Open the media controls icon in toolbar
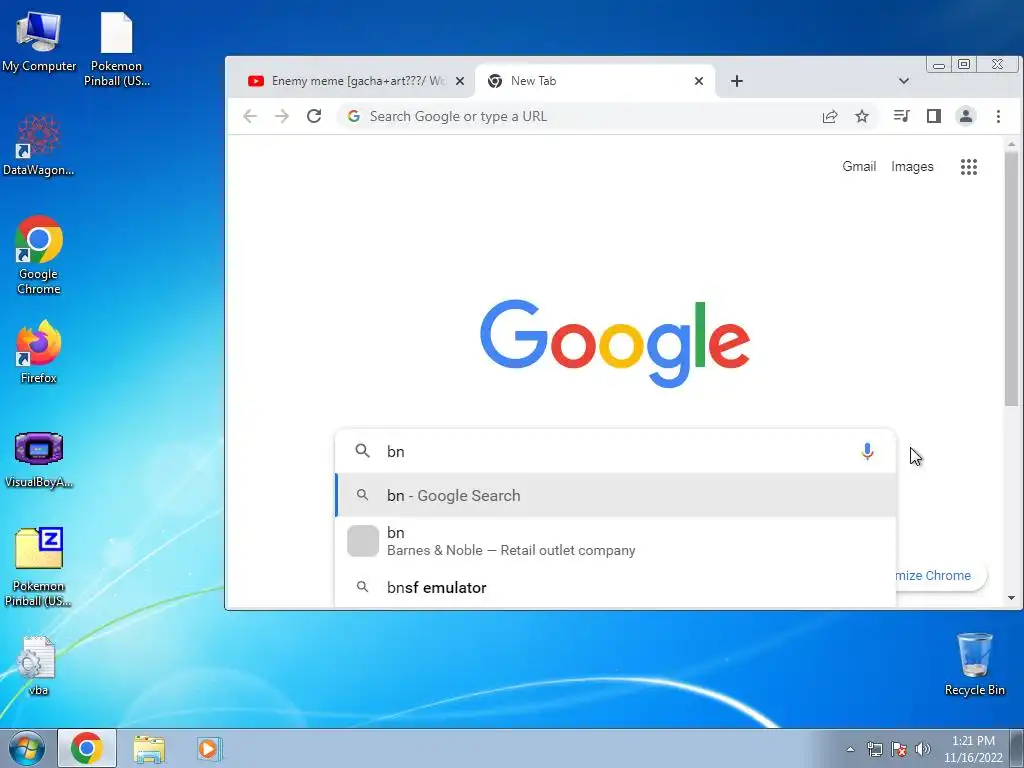 click(902, 116)
